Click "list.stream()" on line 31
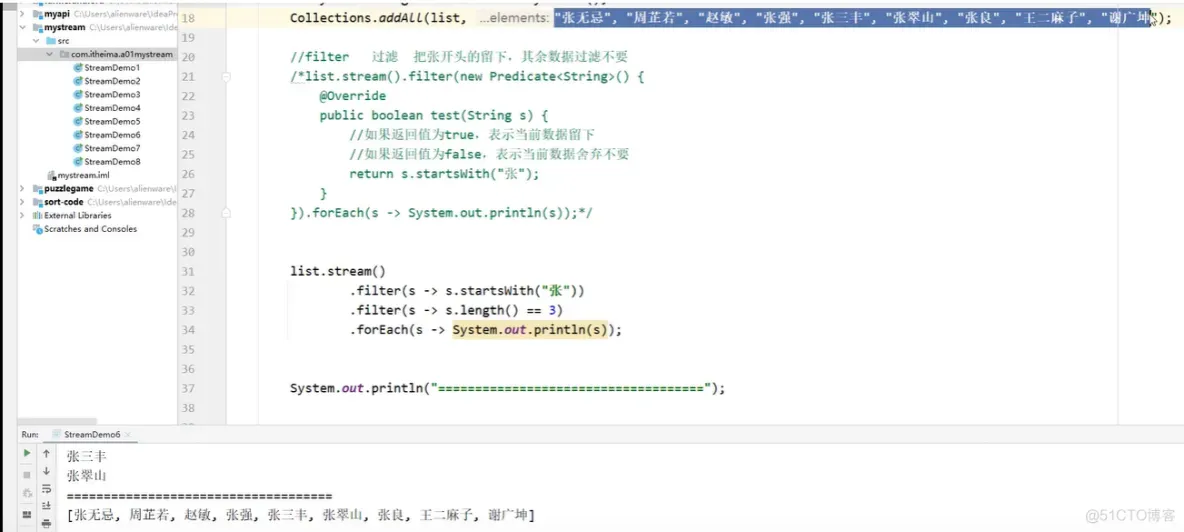 pos(338,272)
